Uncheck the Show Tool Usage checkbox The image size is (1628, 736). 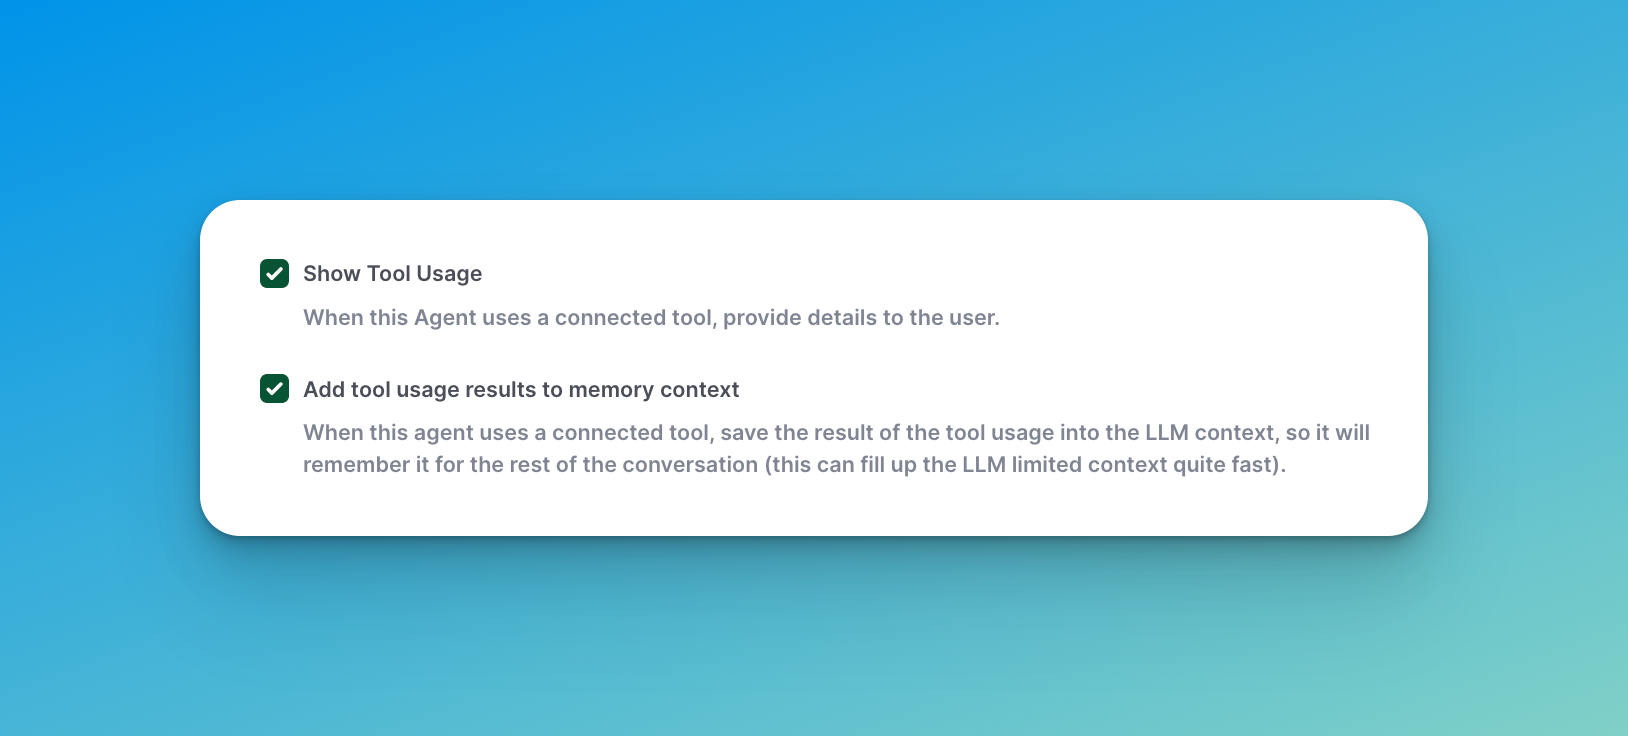(274, 273)
